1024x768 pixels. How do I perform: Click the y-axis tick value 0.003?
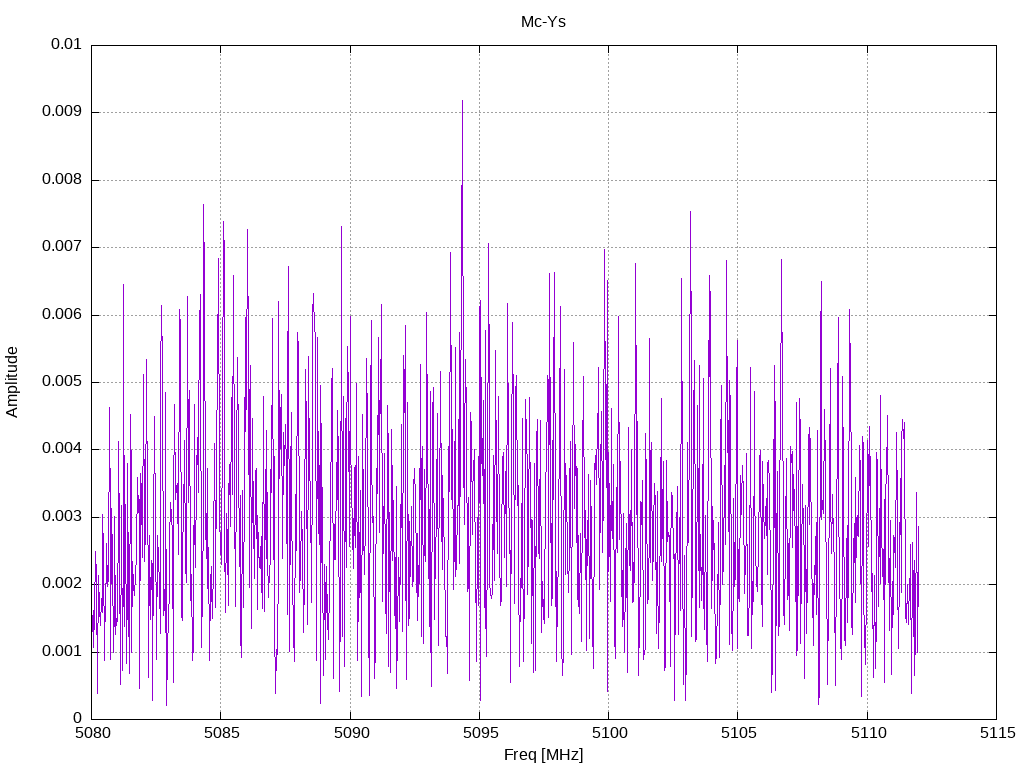(61, 517)
